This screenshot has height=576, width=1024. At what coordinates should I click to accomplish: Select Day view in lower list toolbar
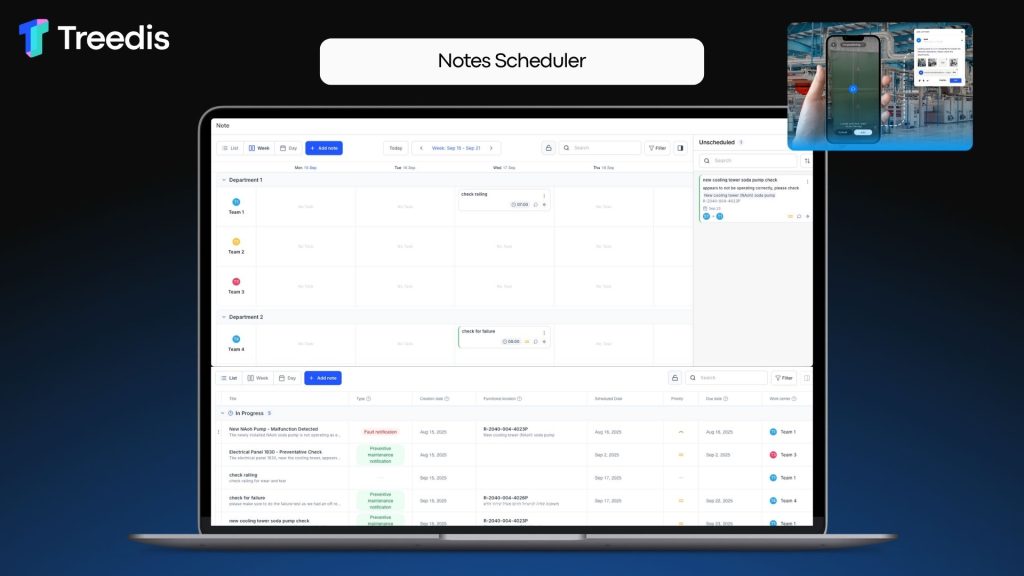click(x=288, y=378)
